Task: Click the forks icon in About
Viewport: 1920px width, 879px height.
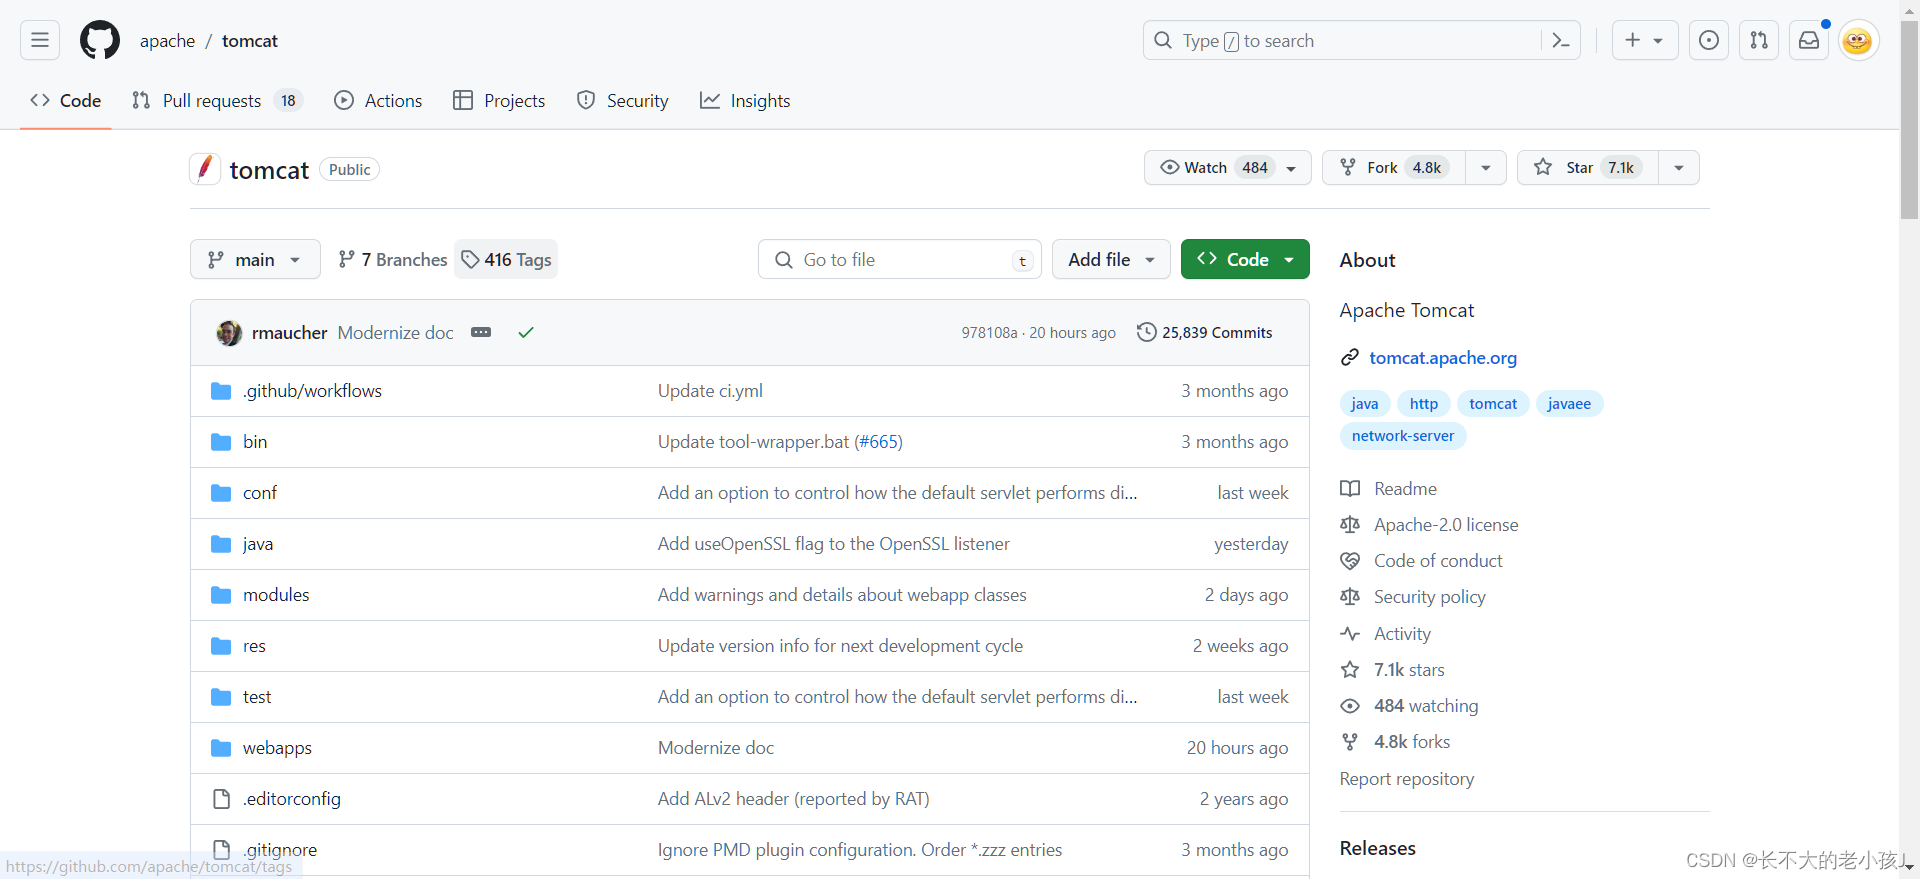Action: (x=1350, y=742)
